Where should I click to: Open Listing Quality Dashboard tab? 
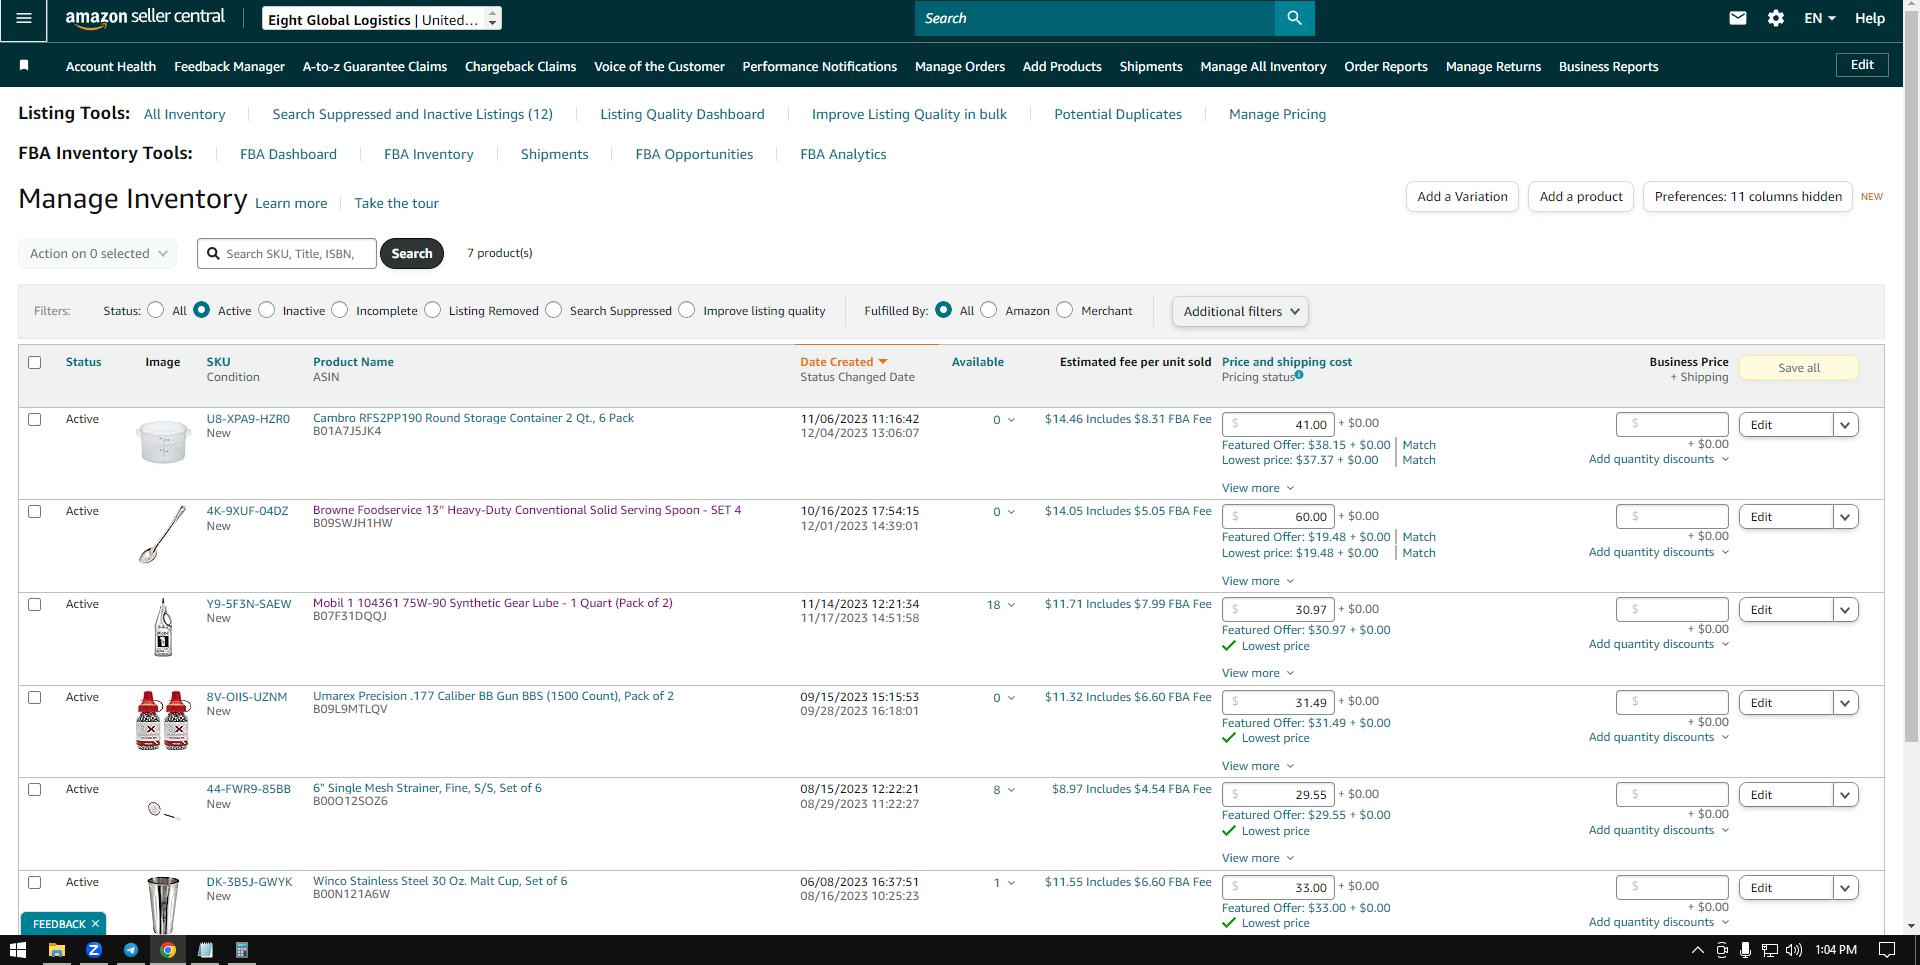682,114
